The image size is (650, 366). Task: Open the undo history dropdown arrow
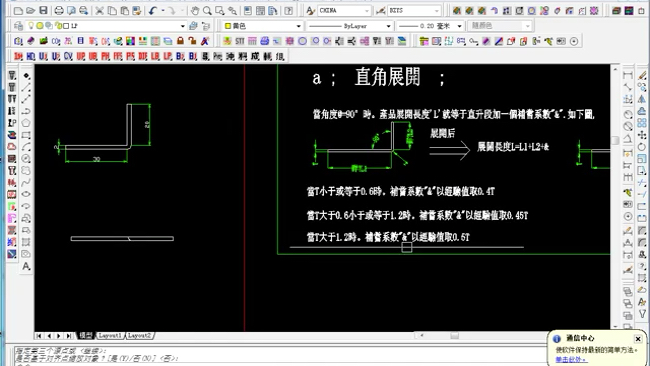pos(162,10)
